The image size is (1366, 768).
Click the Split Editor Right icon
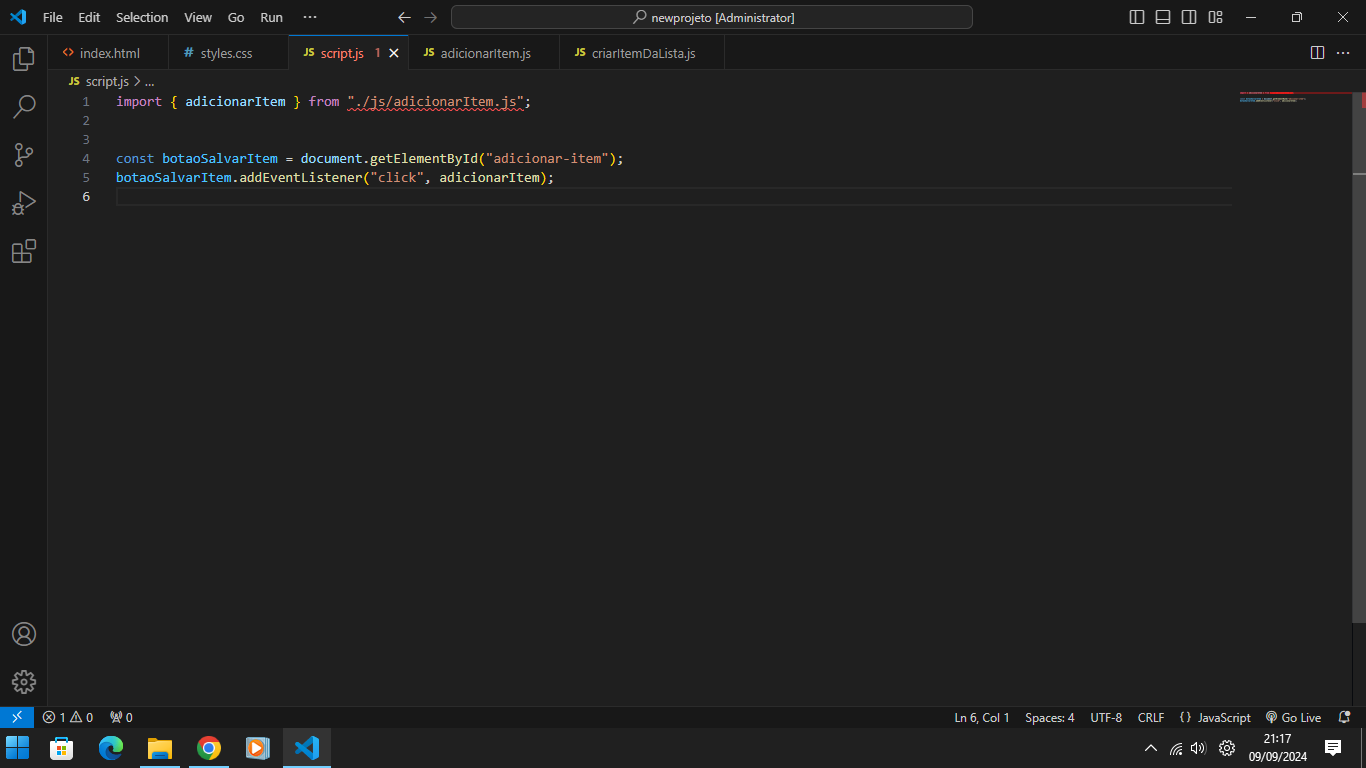(x=1317, y=53)
